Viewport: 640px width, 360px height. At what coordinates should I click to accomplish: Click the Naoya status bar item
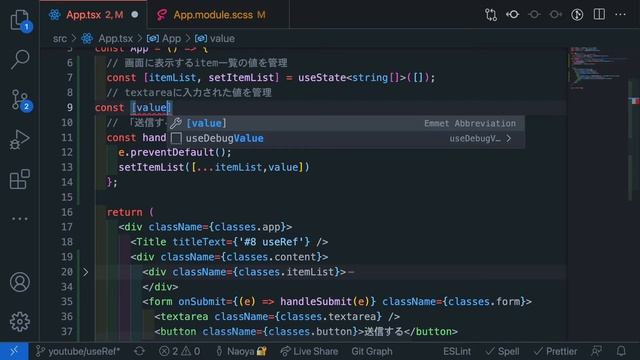pos(242,351)
